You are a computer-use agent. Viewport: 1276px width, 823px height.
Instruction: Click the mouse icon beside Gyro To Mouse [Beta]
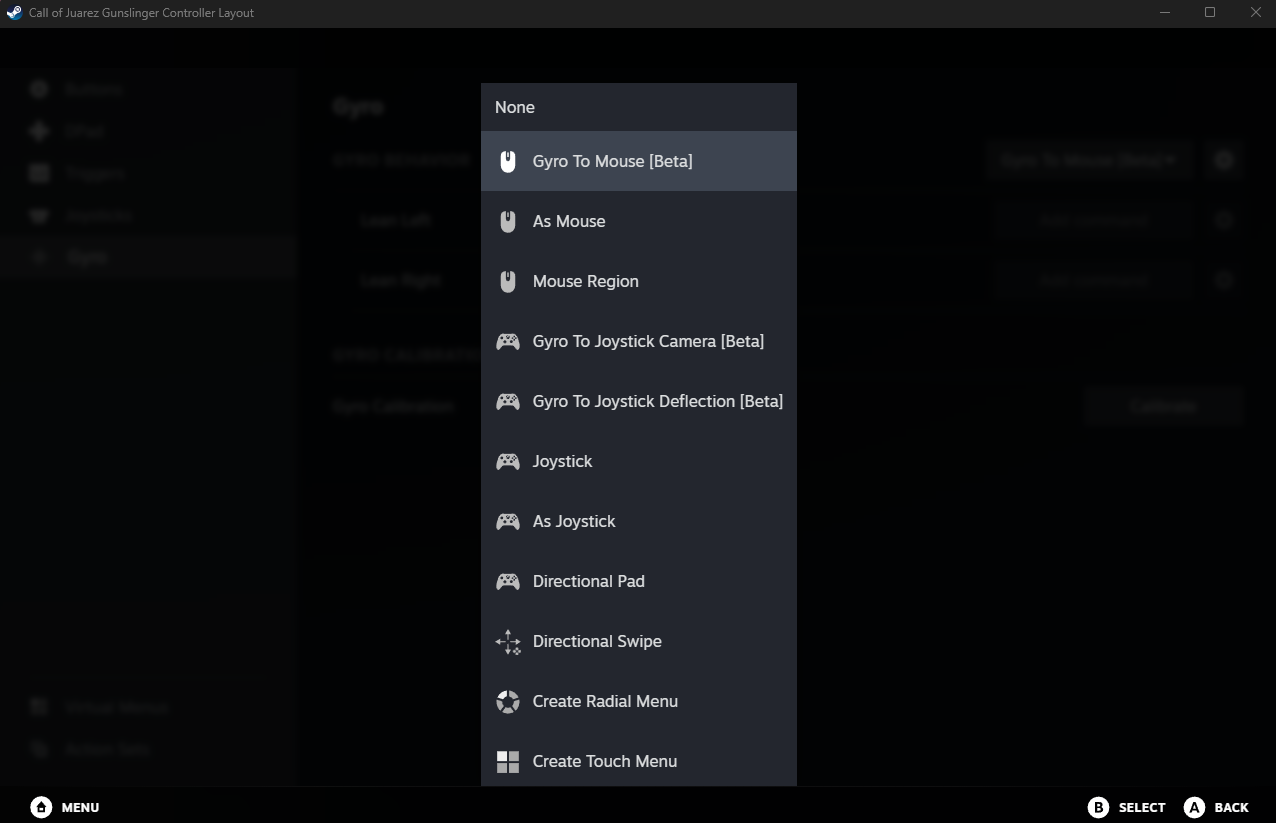pyautogui.click(x=508, y=161)
